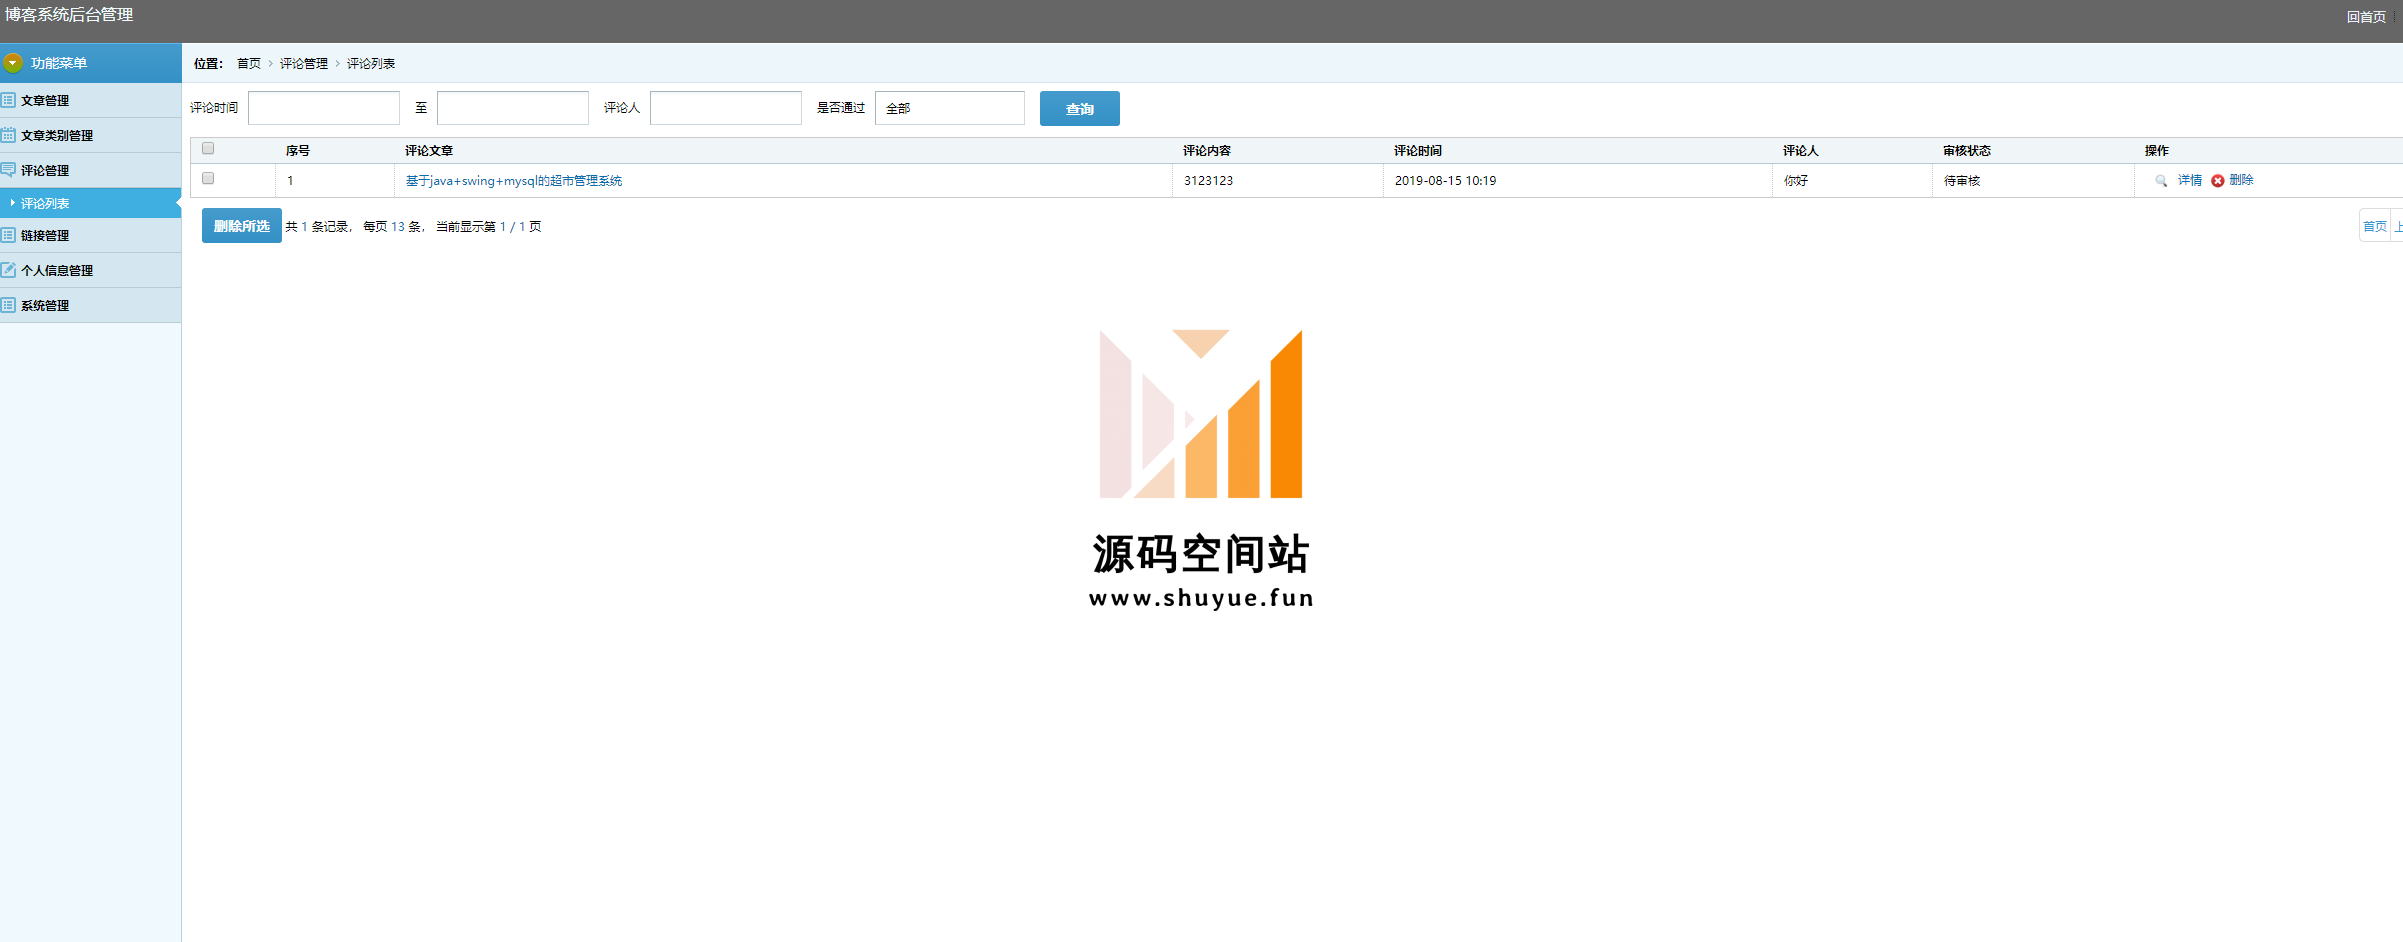The image size is (2403, 942).
Task: Click the 链接管理 list icon
Action: 8,235
